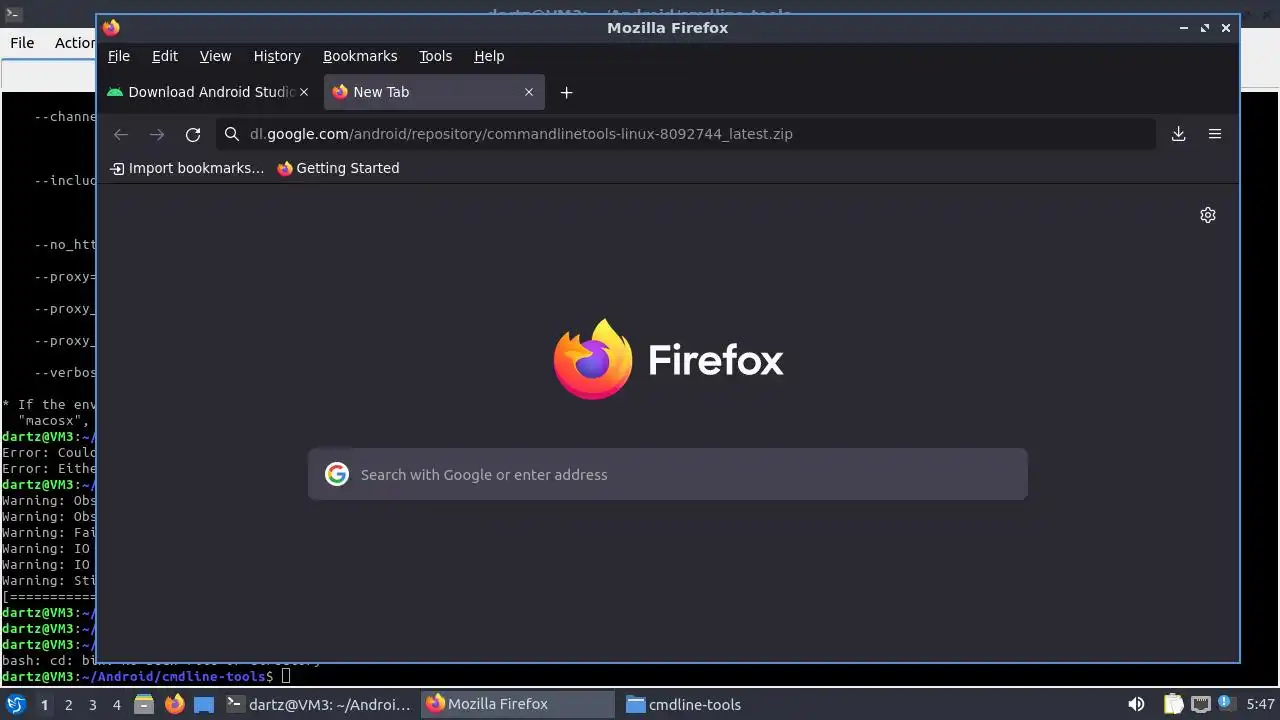Screen dimensions: 1280x720
Task: Open the Firefox hamburger application menu
Action: [x=1215, y=134]
